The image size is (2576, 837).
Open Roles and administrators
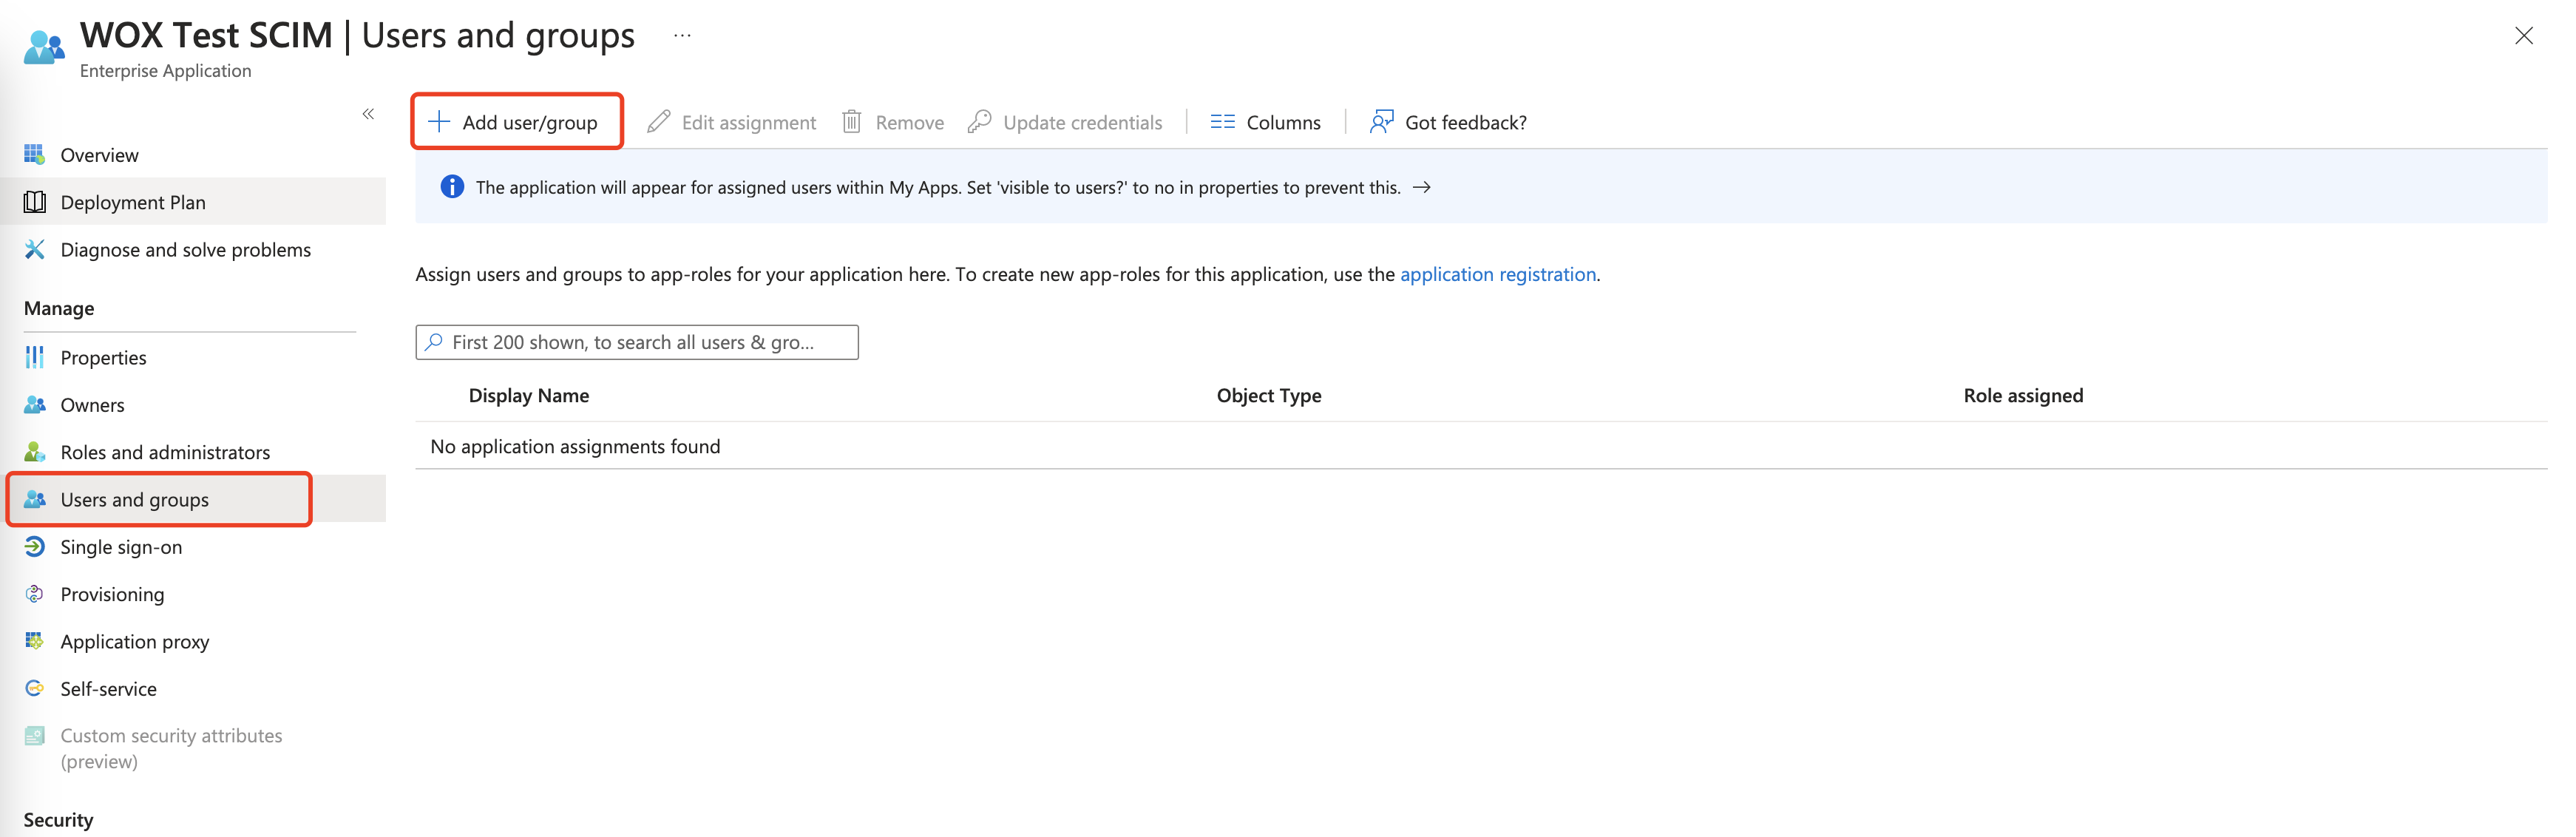[165, 452]
